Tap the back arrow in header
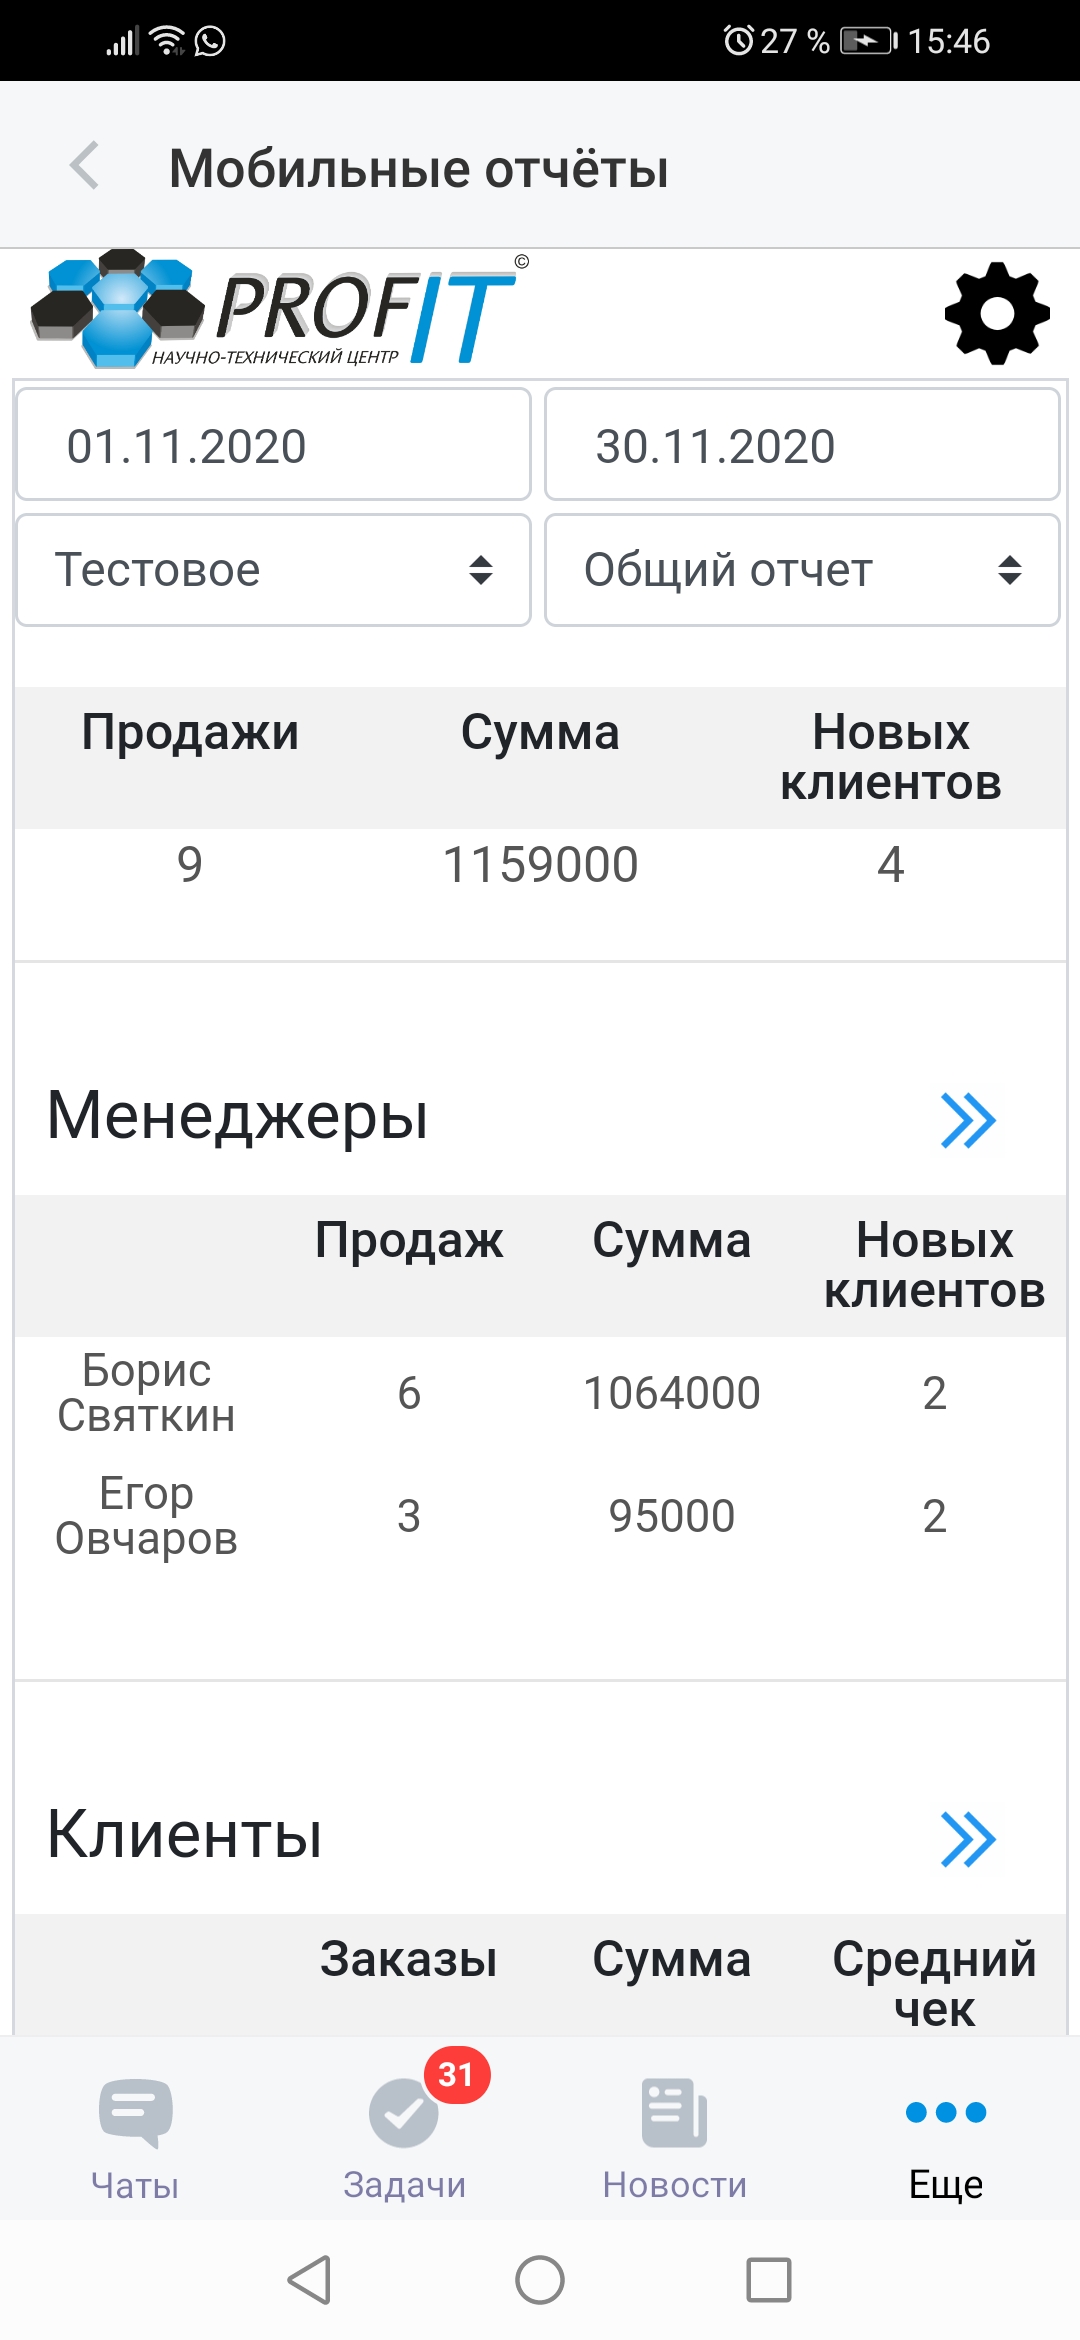1080x2340 pixels. (x=86, y=166)
